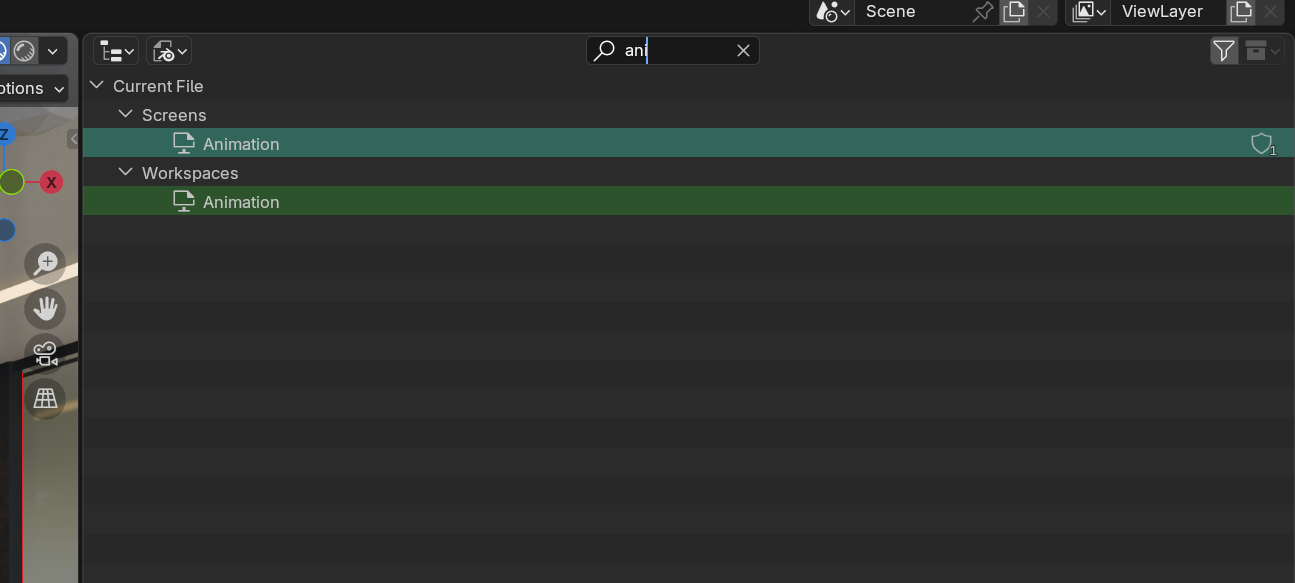Click the red X axis gizmo
This screenshot has width=1295, height=583.
(x=51, y=182)
